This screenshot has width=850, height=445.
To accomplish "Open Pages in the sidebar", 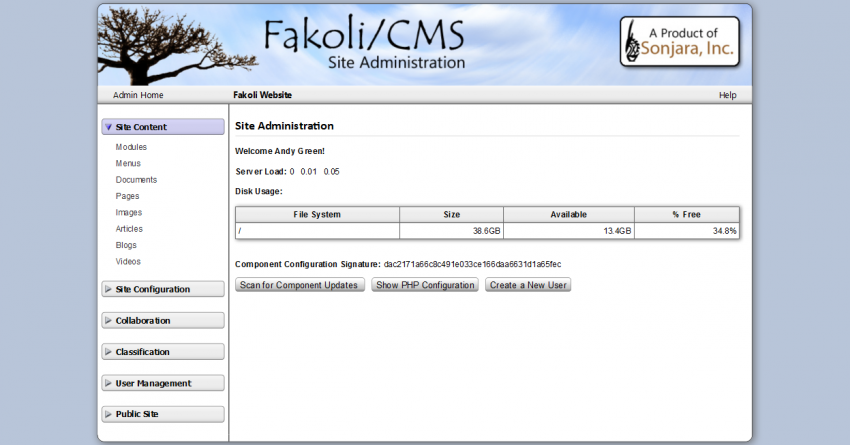I will 127,196.
